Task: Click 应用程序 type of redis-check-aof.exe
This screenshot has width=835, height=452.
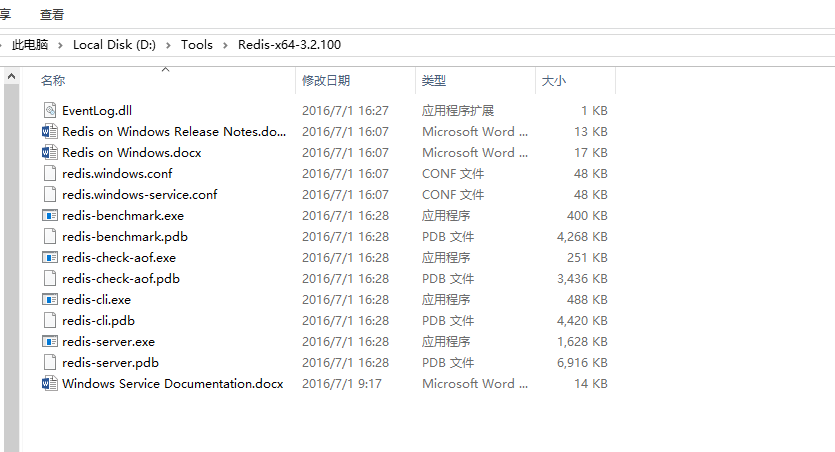Action: tap(446, 258)
